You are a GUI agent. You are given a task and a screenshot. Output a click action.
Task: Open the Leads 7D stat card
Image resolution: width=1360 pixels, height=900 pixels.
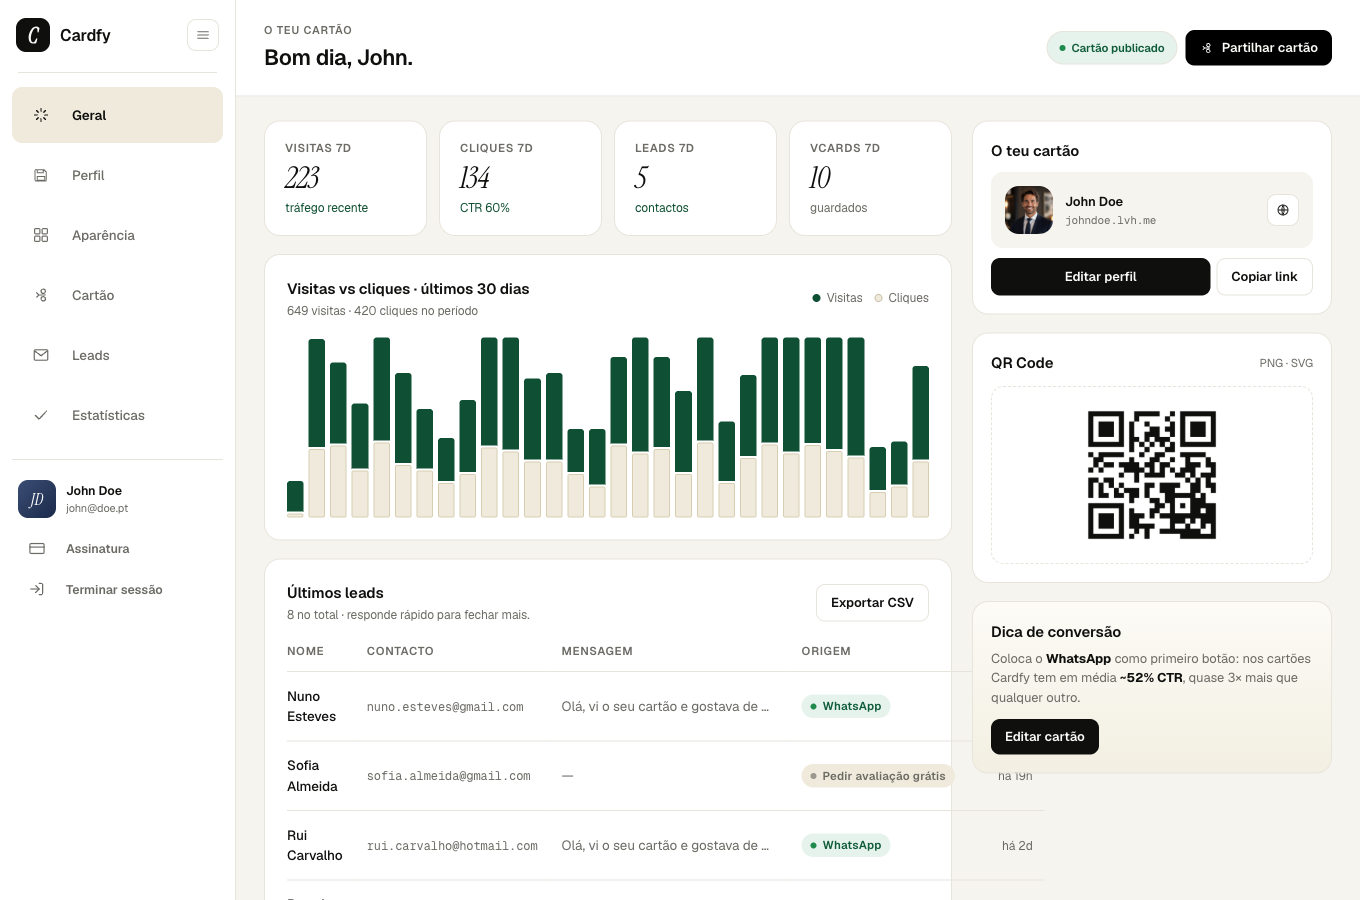point(695,178)
